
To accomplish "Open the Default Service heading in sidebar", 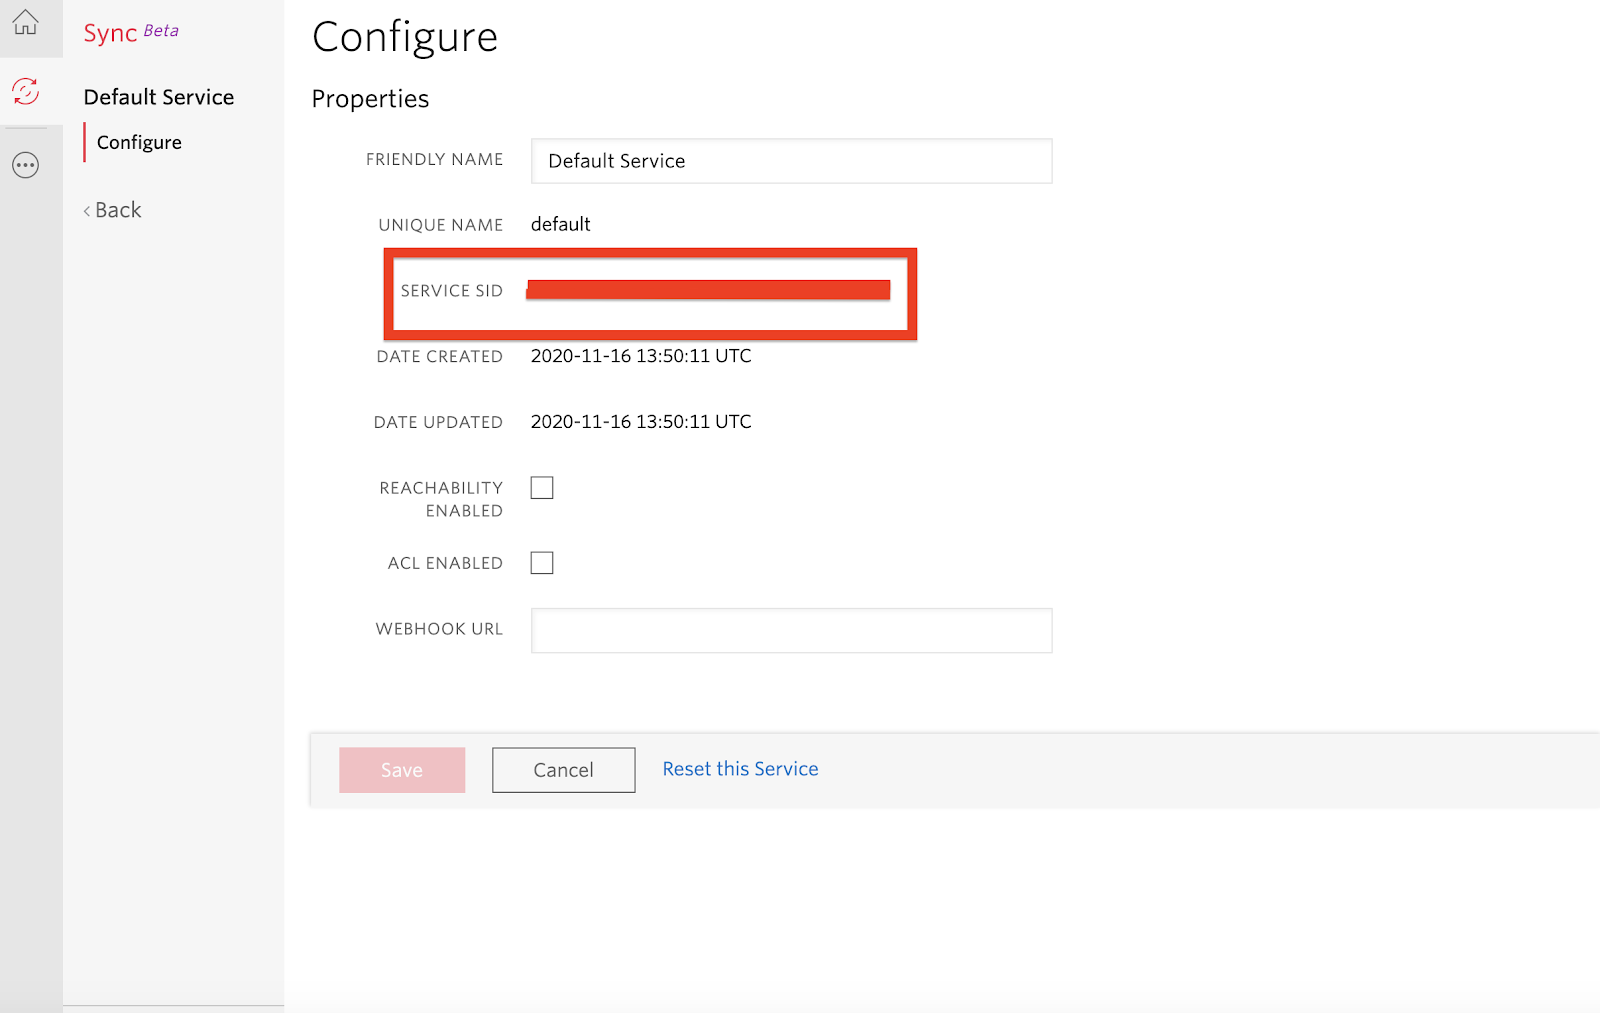I will pos(159,97).
